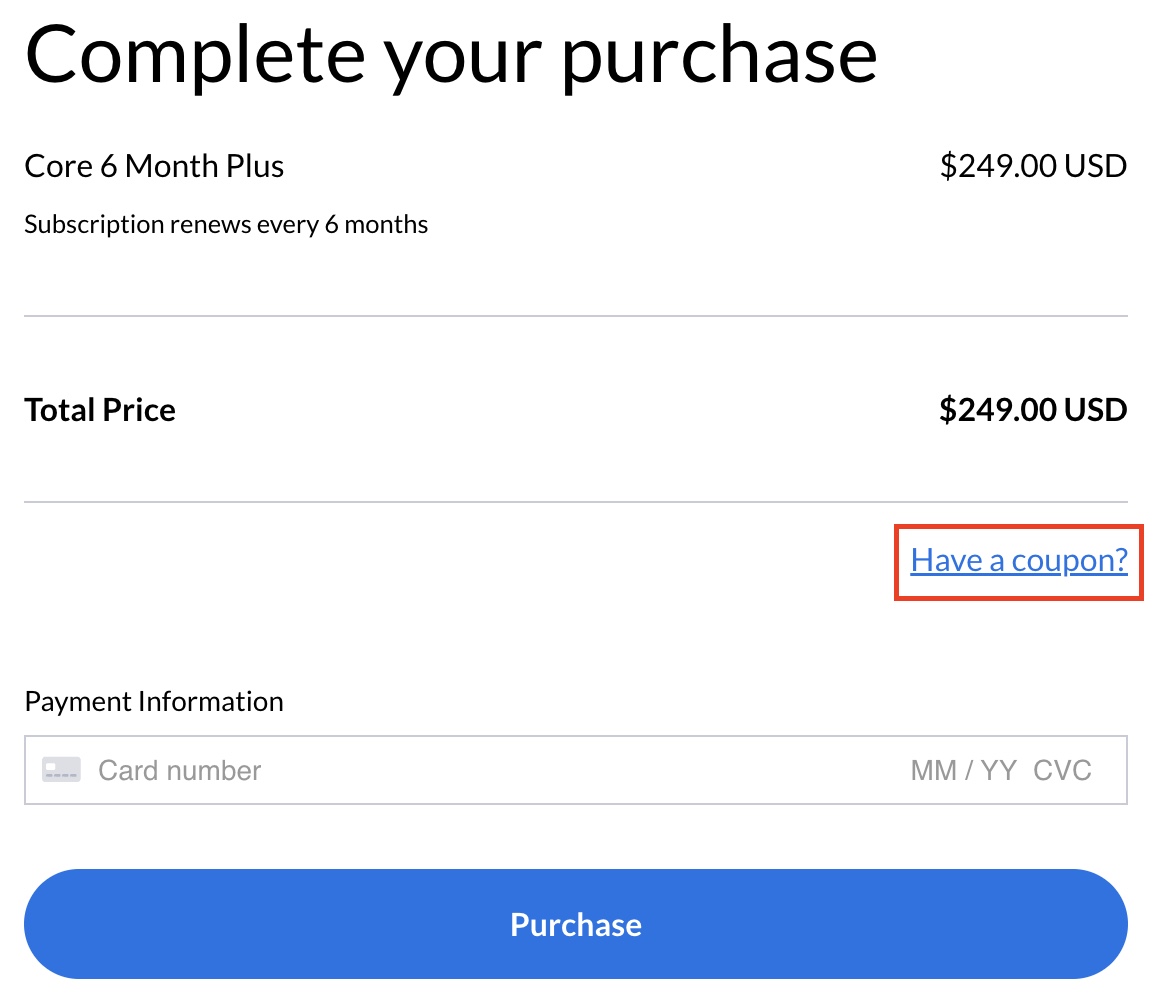1172x1002 pixels.
Task: Click the 'Total Price' label
Action: pos(100,409)
